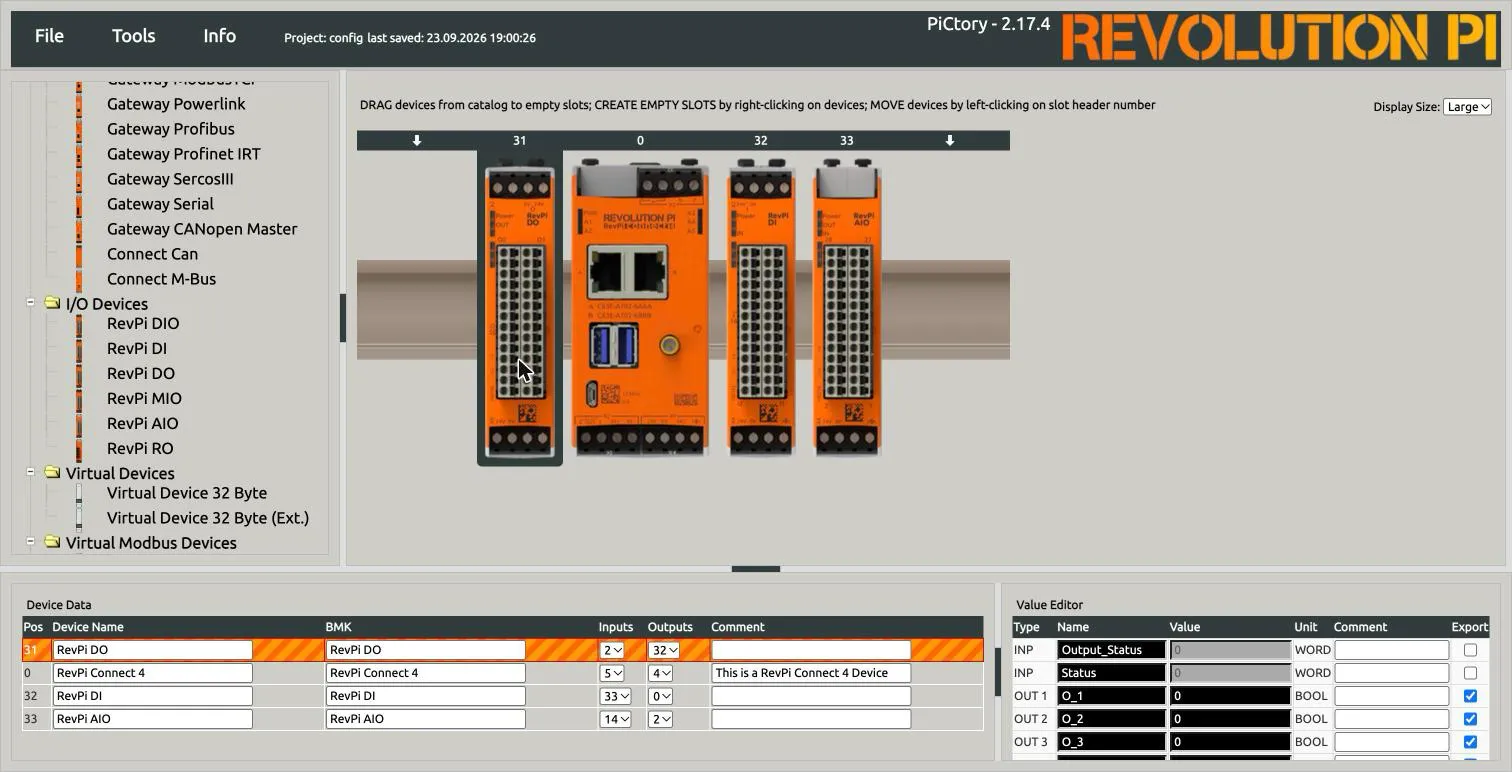Open the Display Size dropdown
The image size is (1512, 772).
1467,106
